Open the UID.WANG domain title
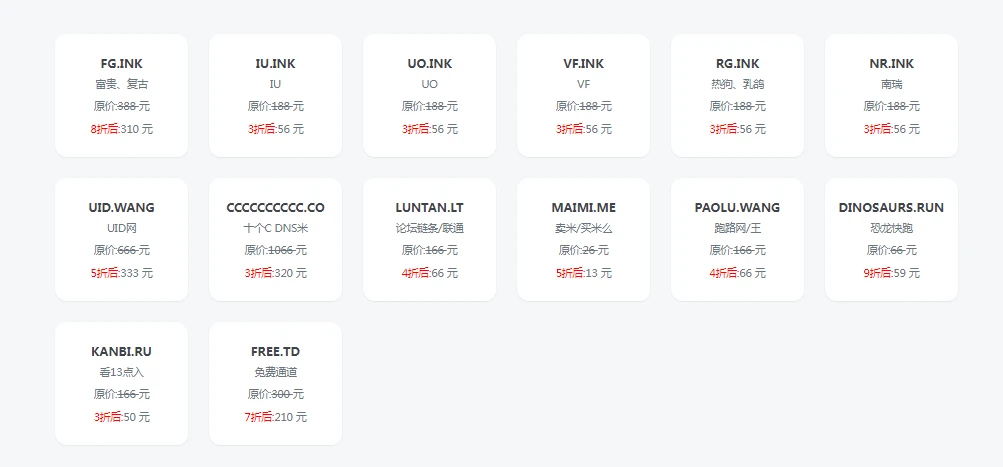 (121, 208)
